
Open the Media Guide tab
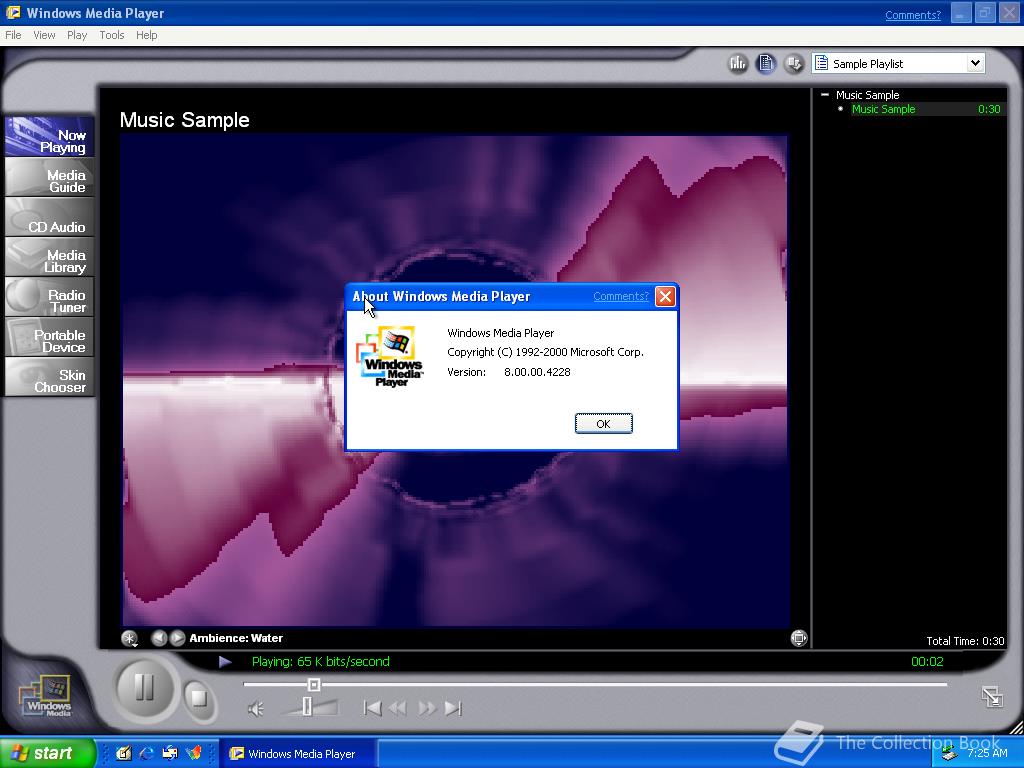coord(50,177)
